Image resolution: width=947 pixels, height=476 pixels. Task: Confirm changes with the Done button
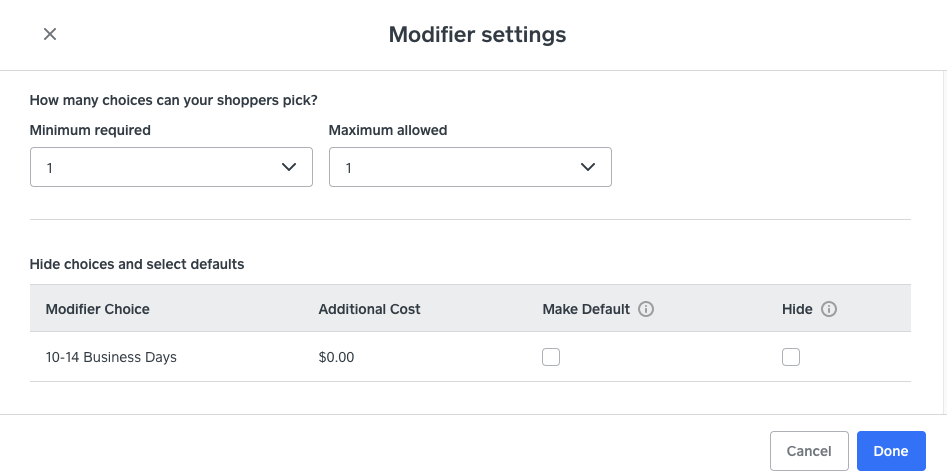(890, 451)
